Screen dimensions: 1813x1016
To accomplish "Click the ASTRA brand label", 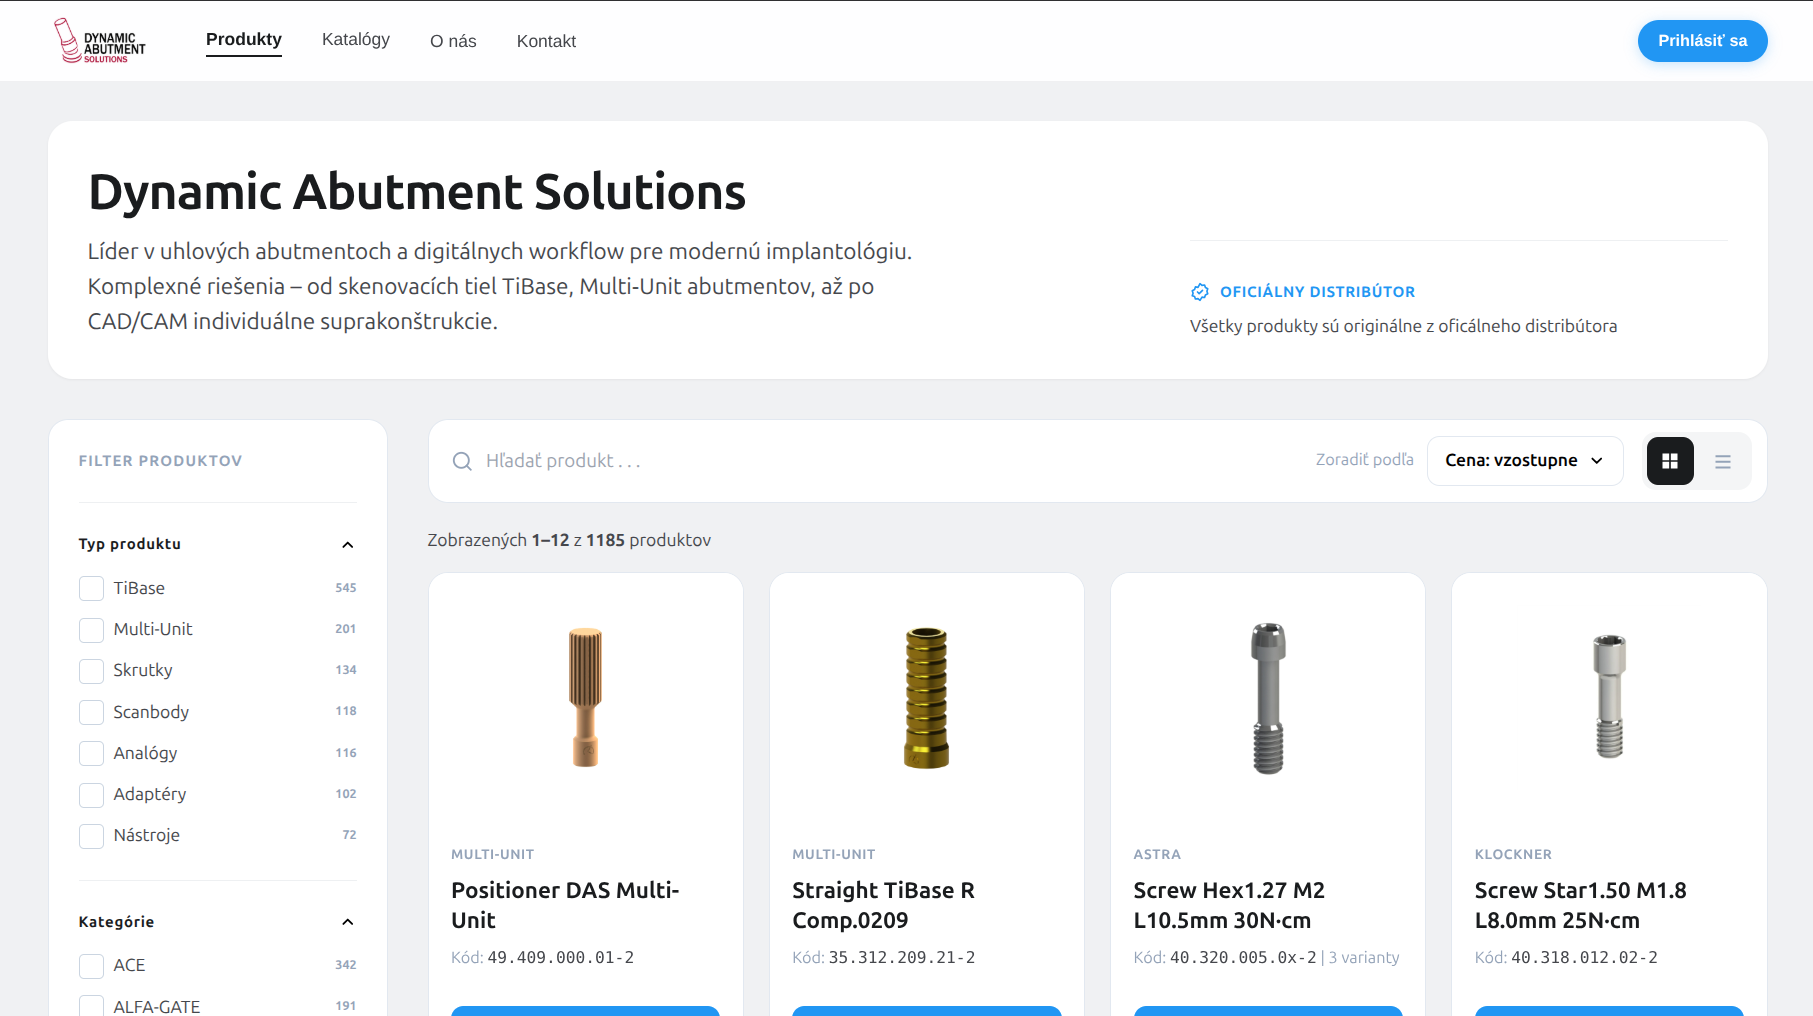I will (x=1157, y=855).
